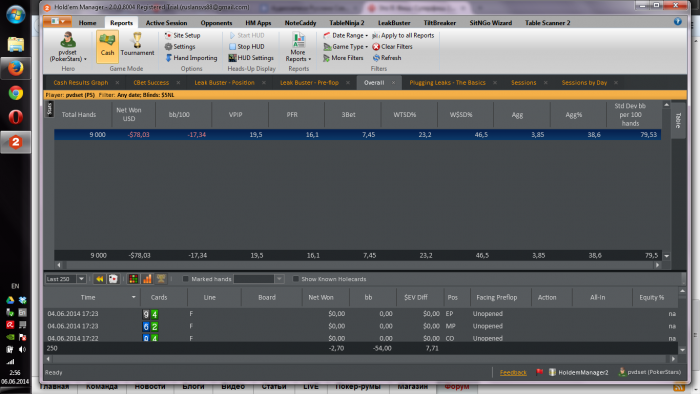Viewport: 700px width, 394px height.
Task: Click the red flag status bar icon
Action: 539,372
